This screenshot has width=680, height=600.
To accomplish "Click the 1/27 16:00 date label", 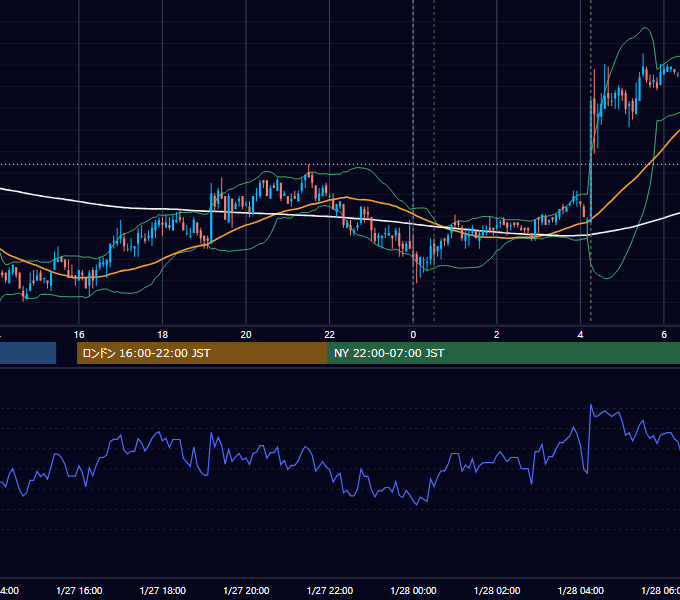I will pyautogui.click(x=79, y=590).
